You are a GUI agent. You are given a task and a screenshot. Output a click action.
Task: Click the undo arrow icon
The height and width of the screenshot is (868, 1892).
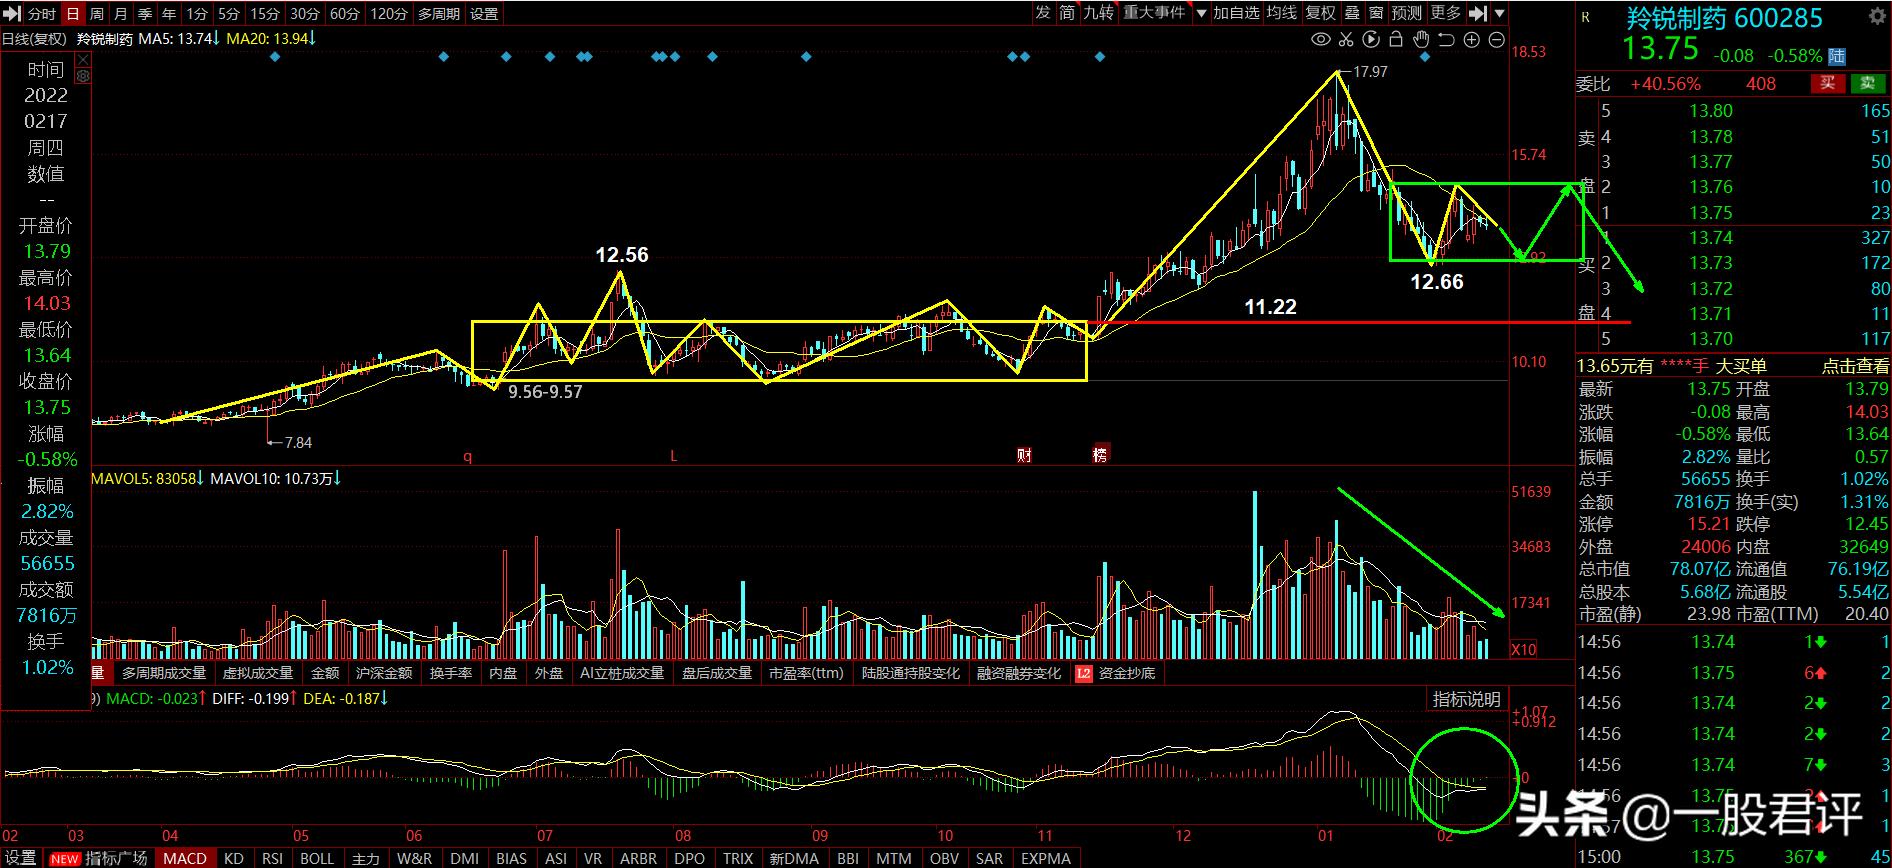pyautogui.click(x=1446, y=40)
